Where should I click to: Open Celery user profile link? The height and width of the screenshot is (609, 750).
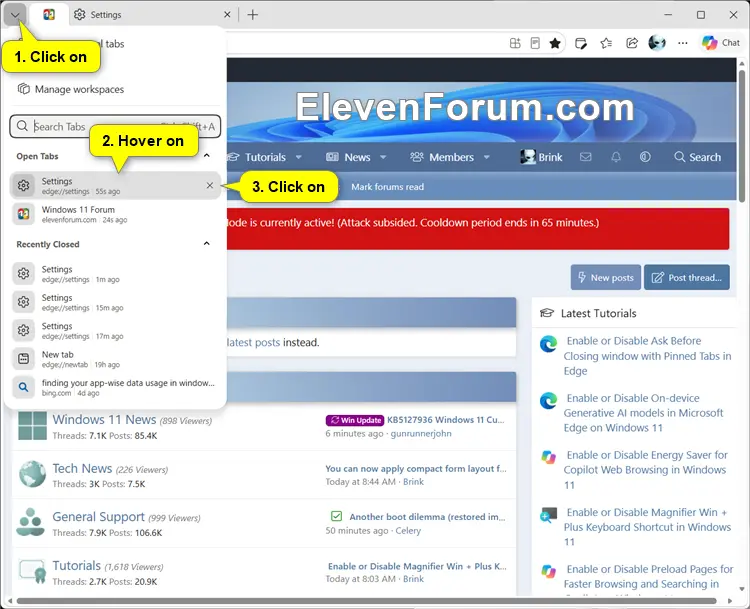click(408, 531)
